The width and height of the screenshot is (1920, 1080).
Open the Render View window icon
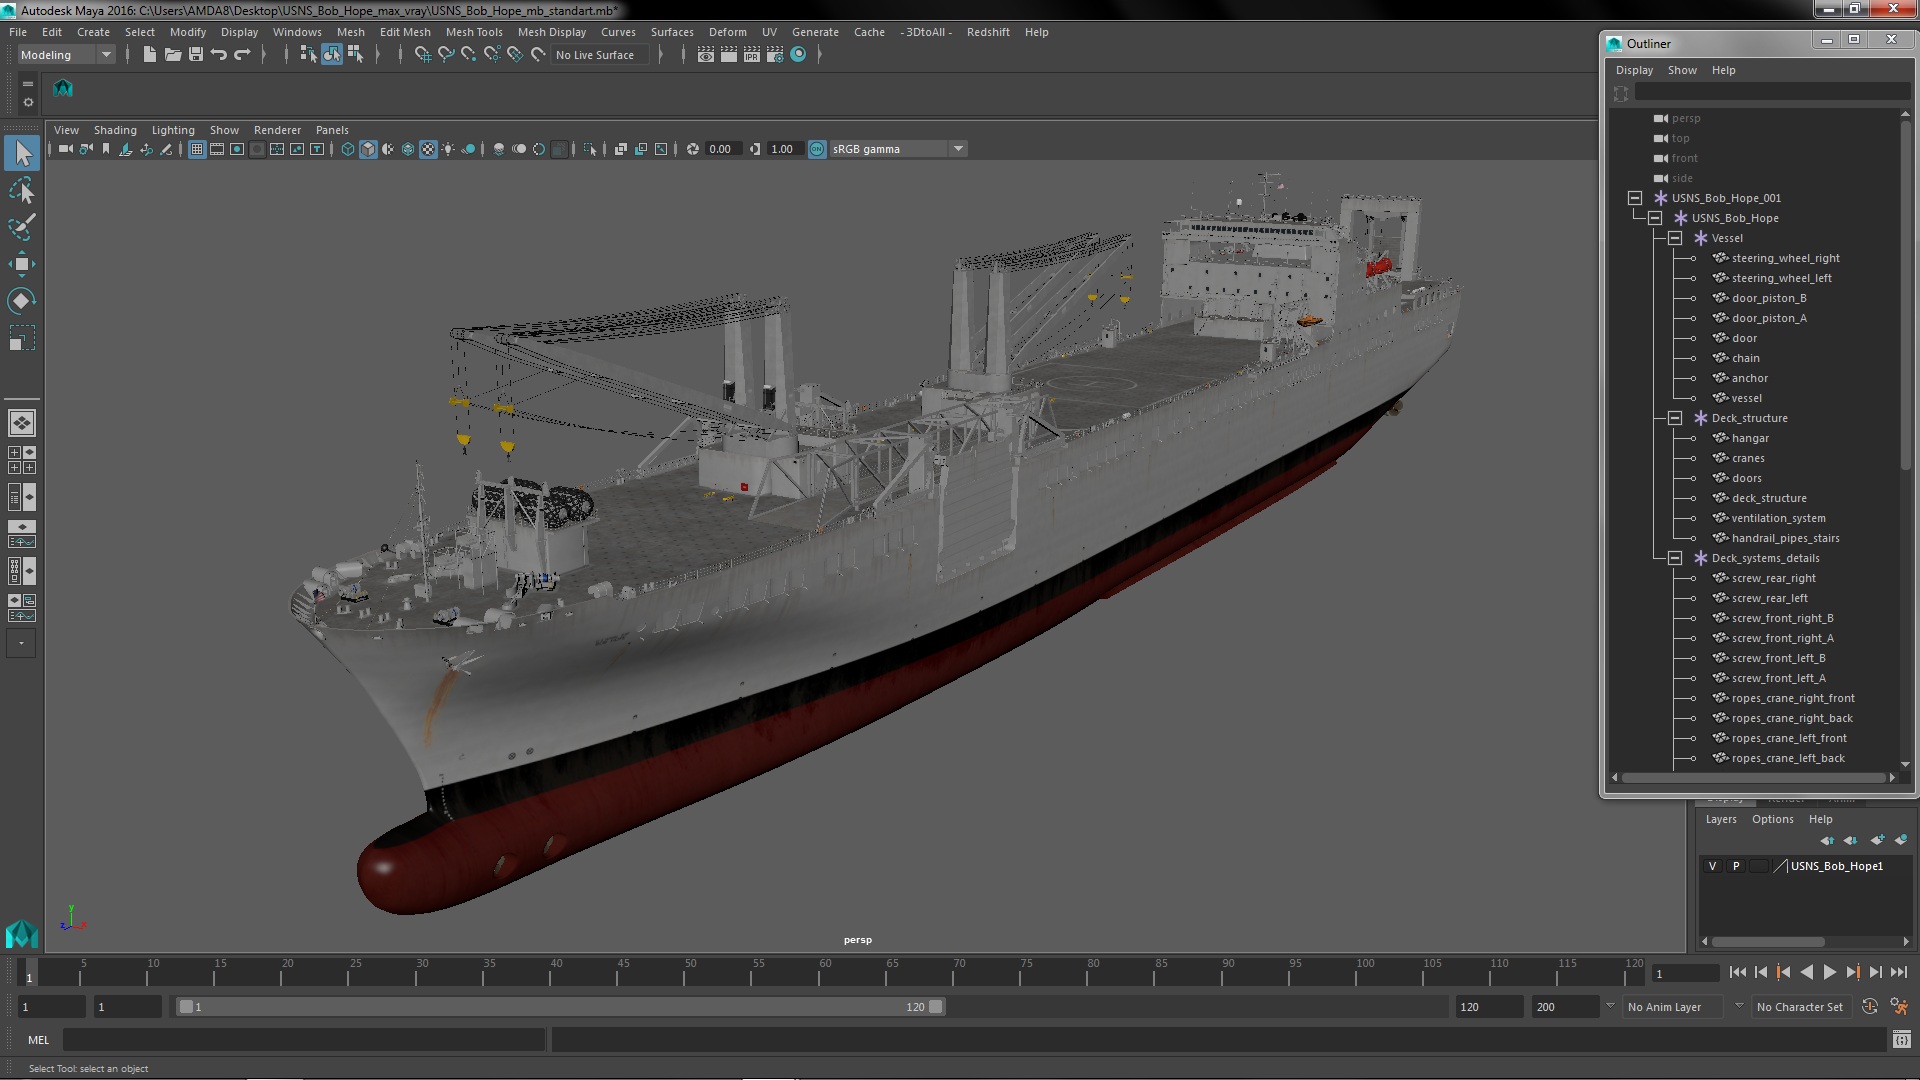click(x=705, y=55)
